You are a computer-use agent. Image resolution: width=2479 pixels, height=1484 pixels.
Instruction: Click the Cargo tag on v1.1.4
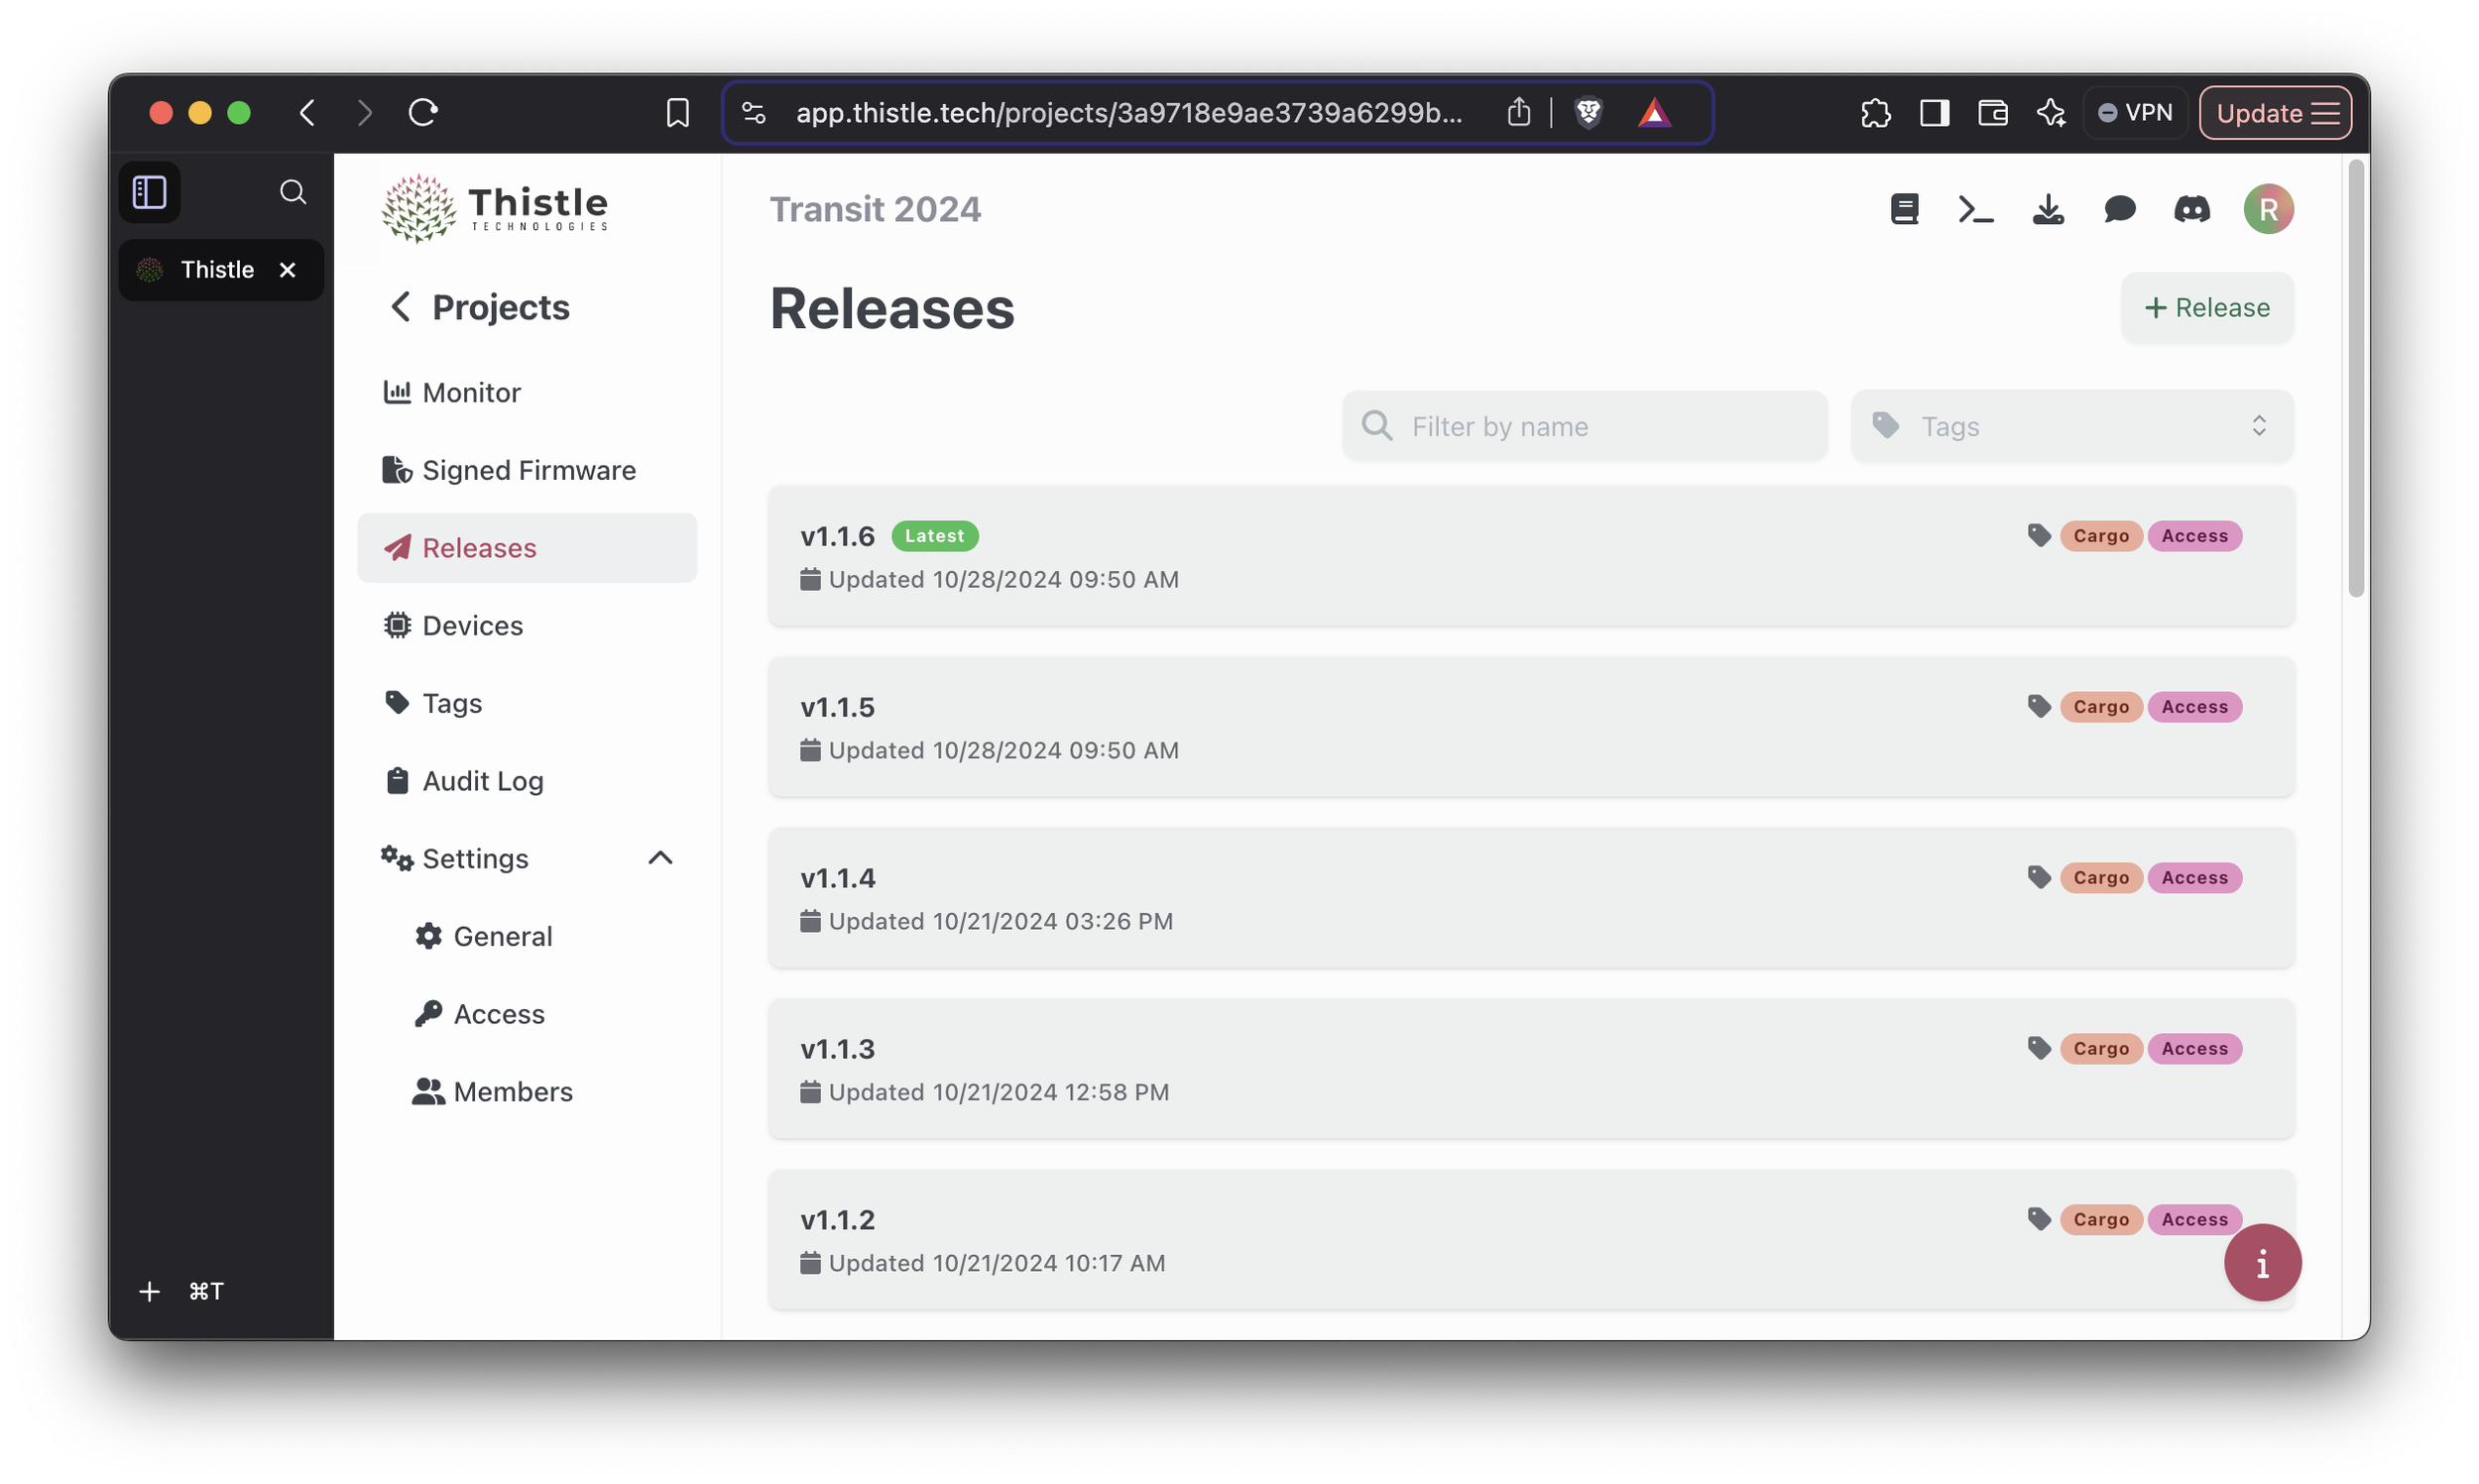tap(2101, 877)
